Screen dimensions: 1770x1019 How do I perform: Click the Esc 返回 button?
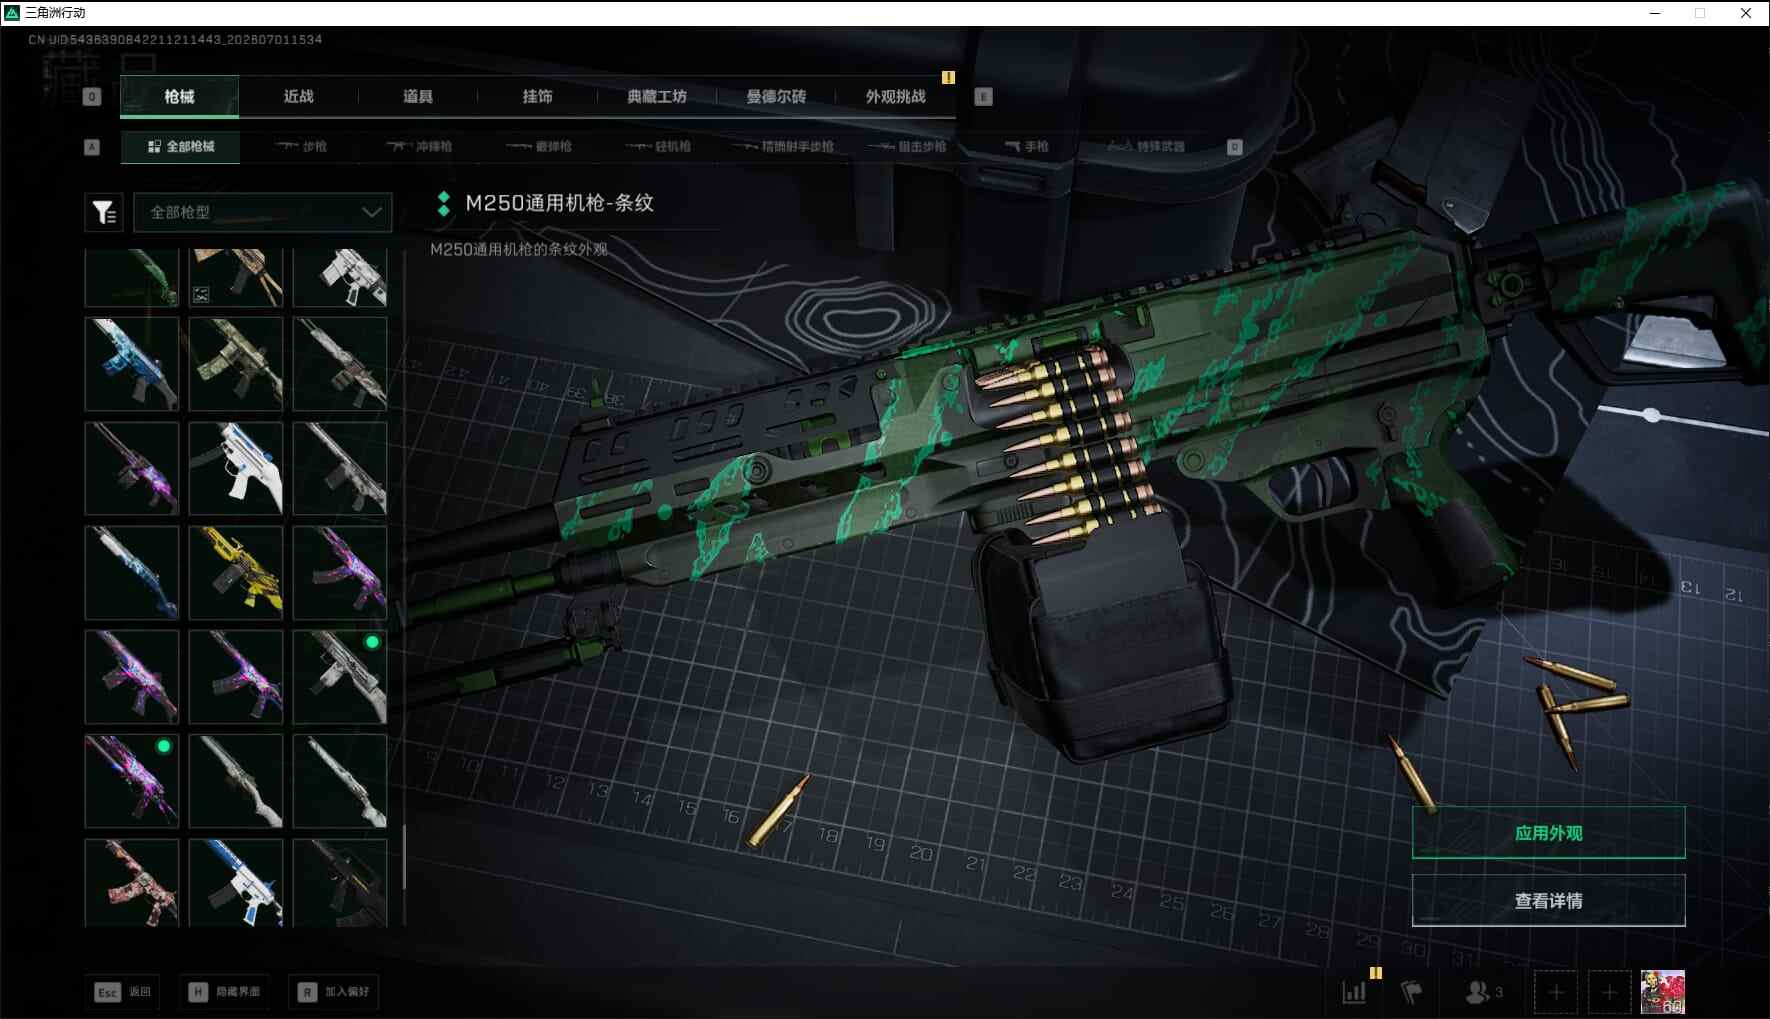pos(123,992)
